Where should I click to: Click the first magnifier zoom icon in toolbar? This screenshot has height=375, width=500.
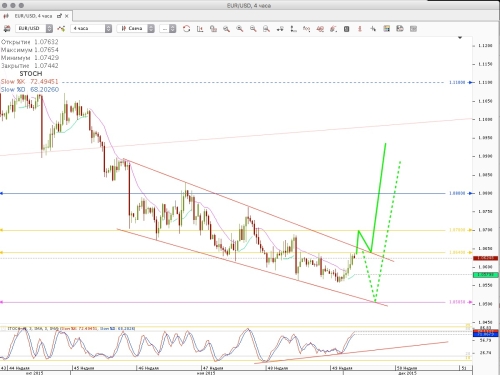tap(226, 29)
